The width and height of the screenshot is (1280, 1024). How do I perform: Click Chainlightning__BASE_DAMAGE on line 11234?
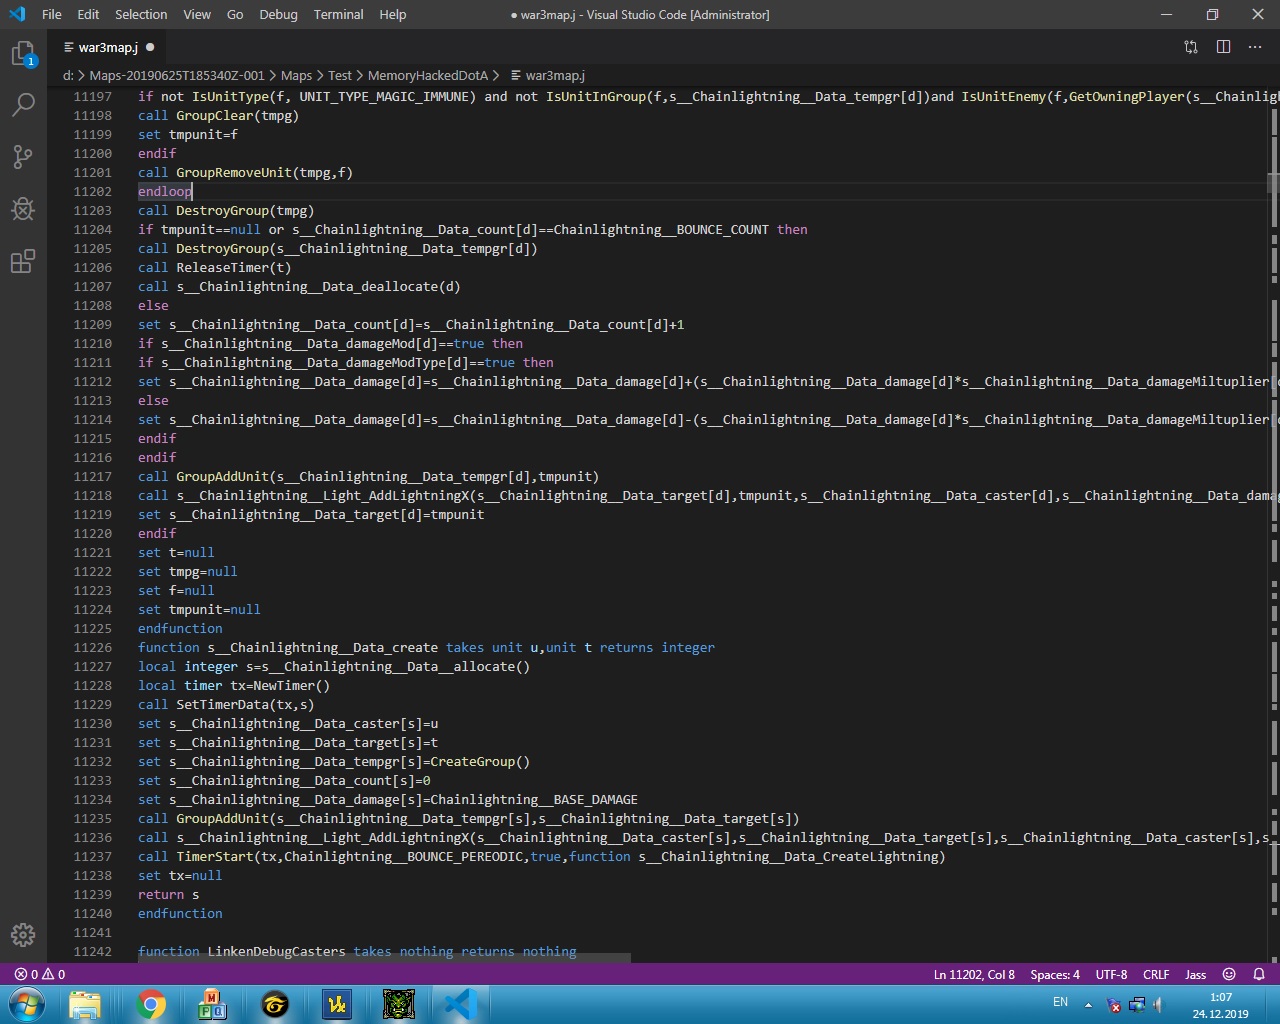point(534,799)
